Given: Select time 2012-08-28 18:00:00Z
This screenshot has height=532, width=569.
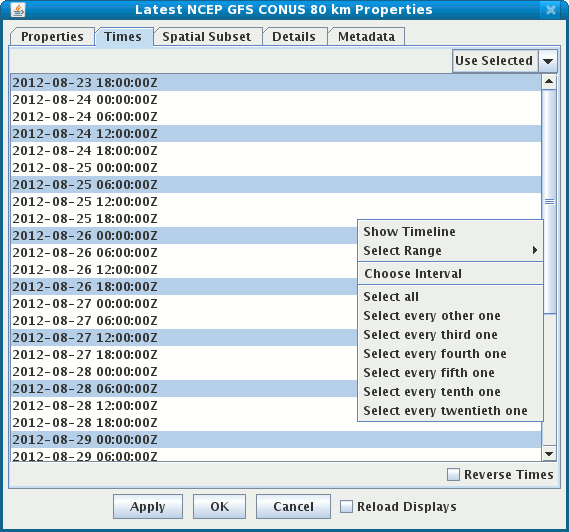Looking at the screenshot, I should click(184, 423).
